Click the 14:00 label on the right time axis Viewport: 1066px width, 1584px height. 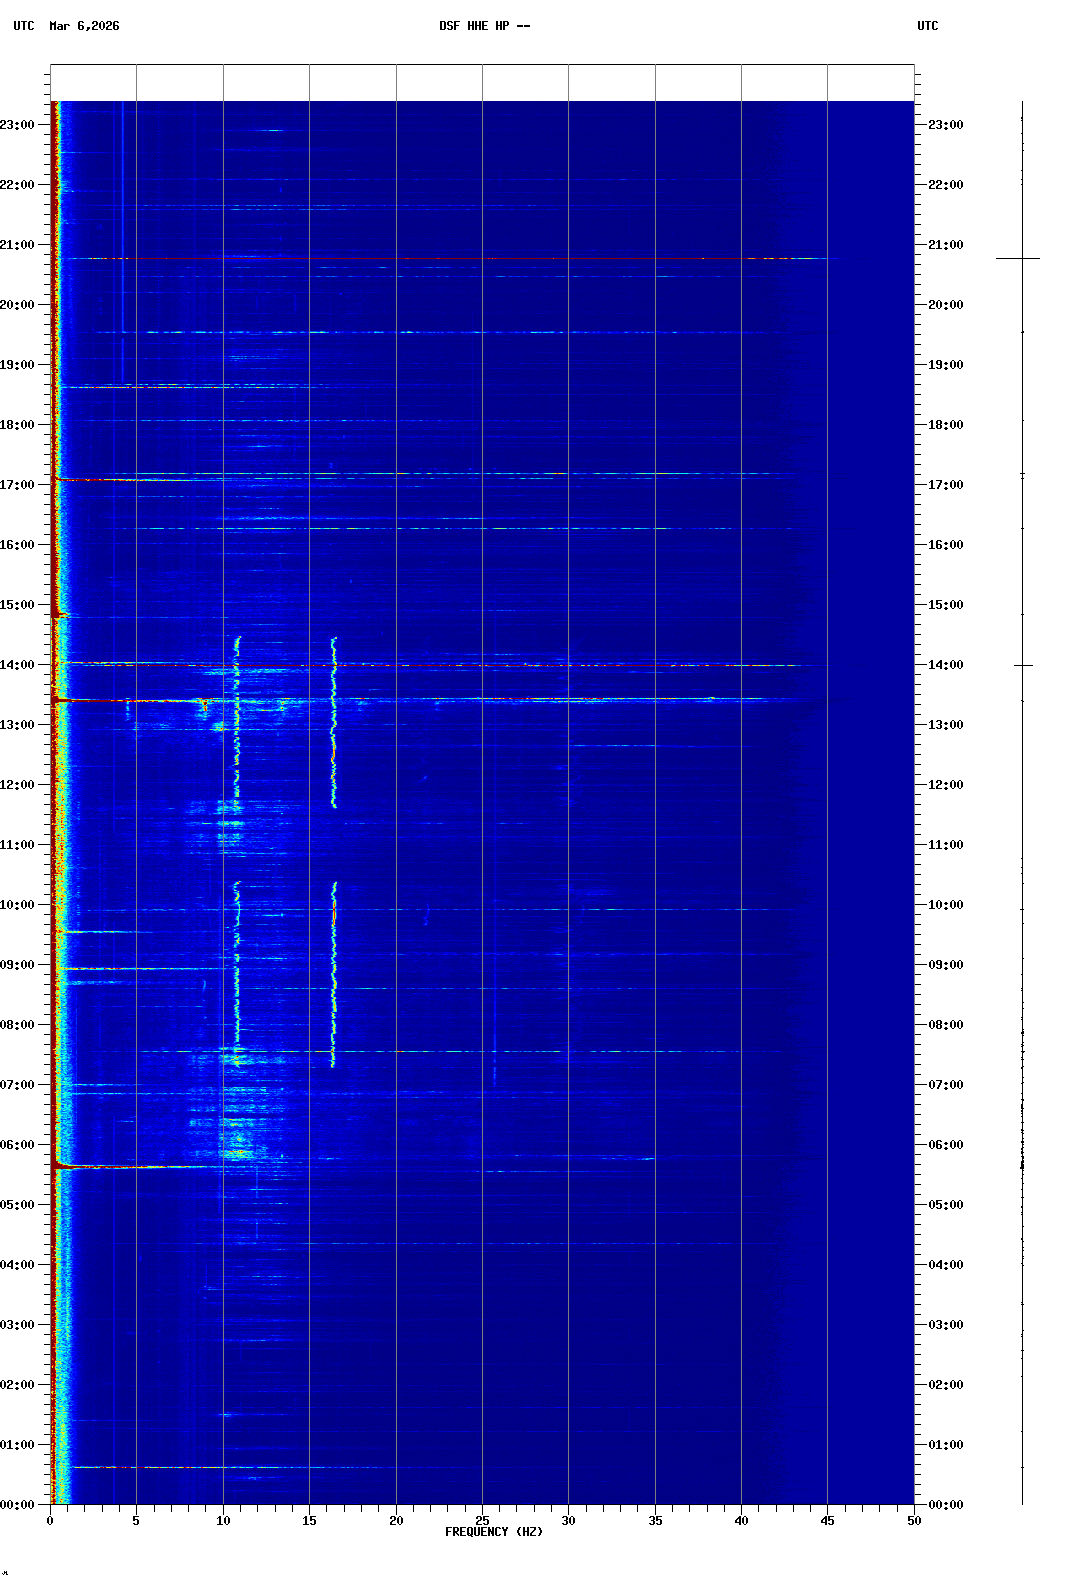(945, 665)
